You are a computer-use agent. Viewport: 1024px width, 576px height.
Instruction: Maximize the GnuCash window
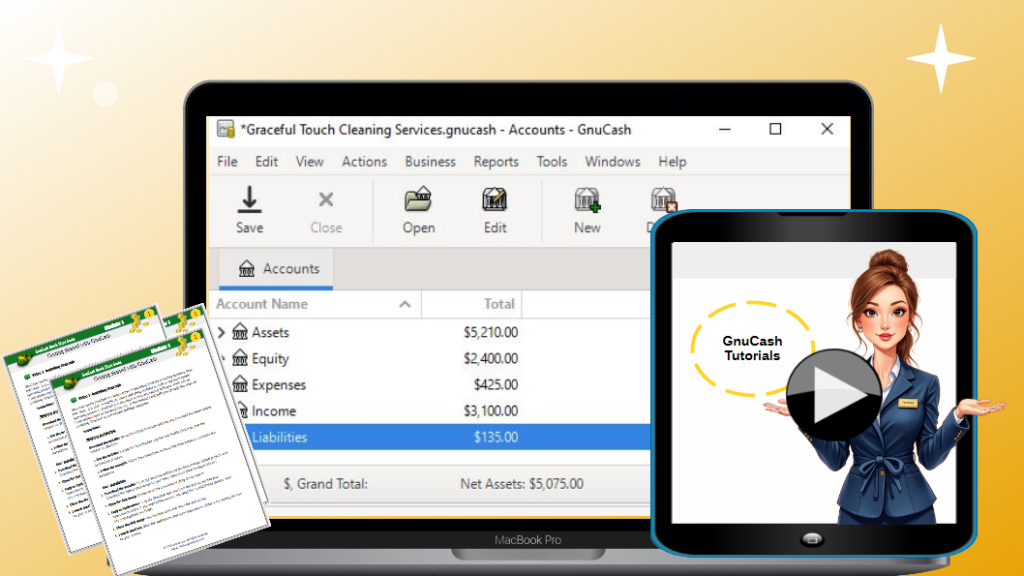tap(775, 129)
